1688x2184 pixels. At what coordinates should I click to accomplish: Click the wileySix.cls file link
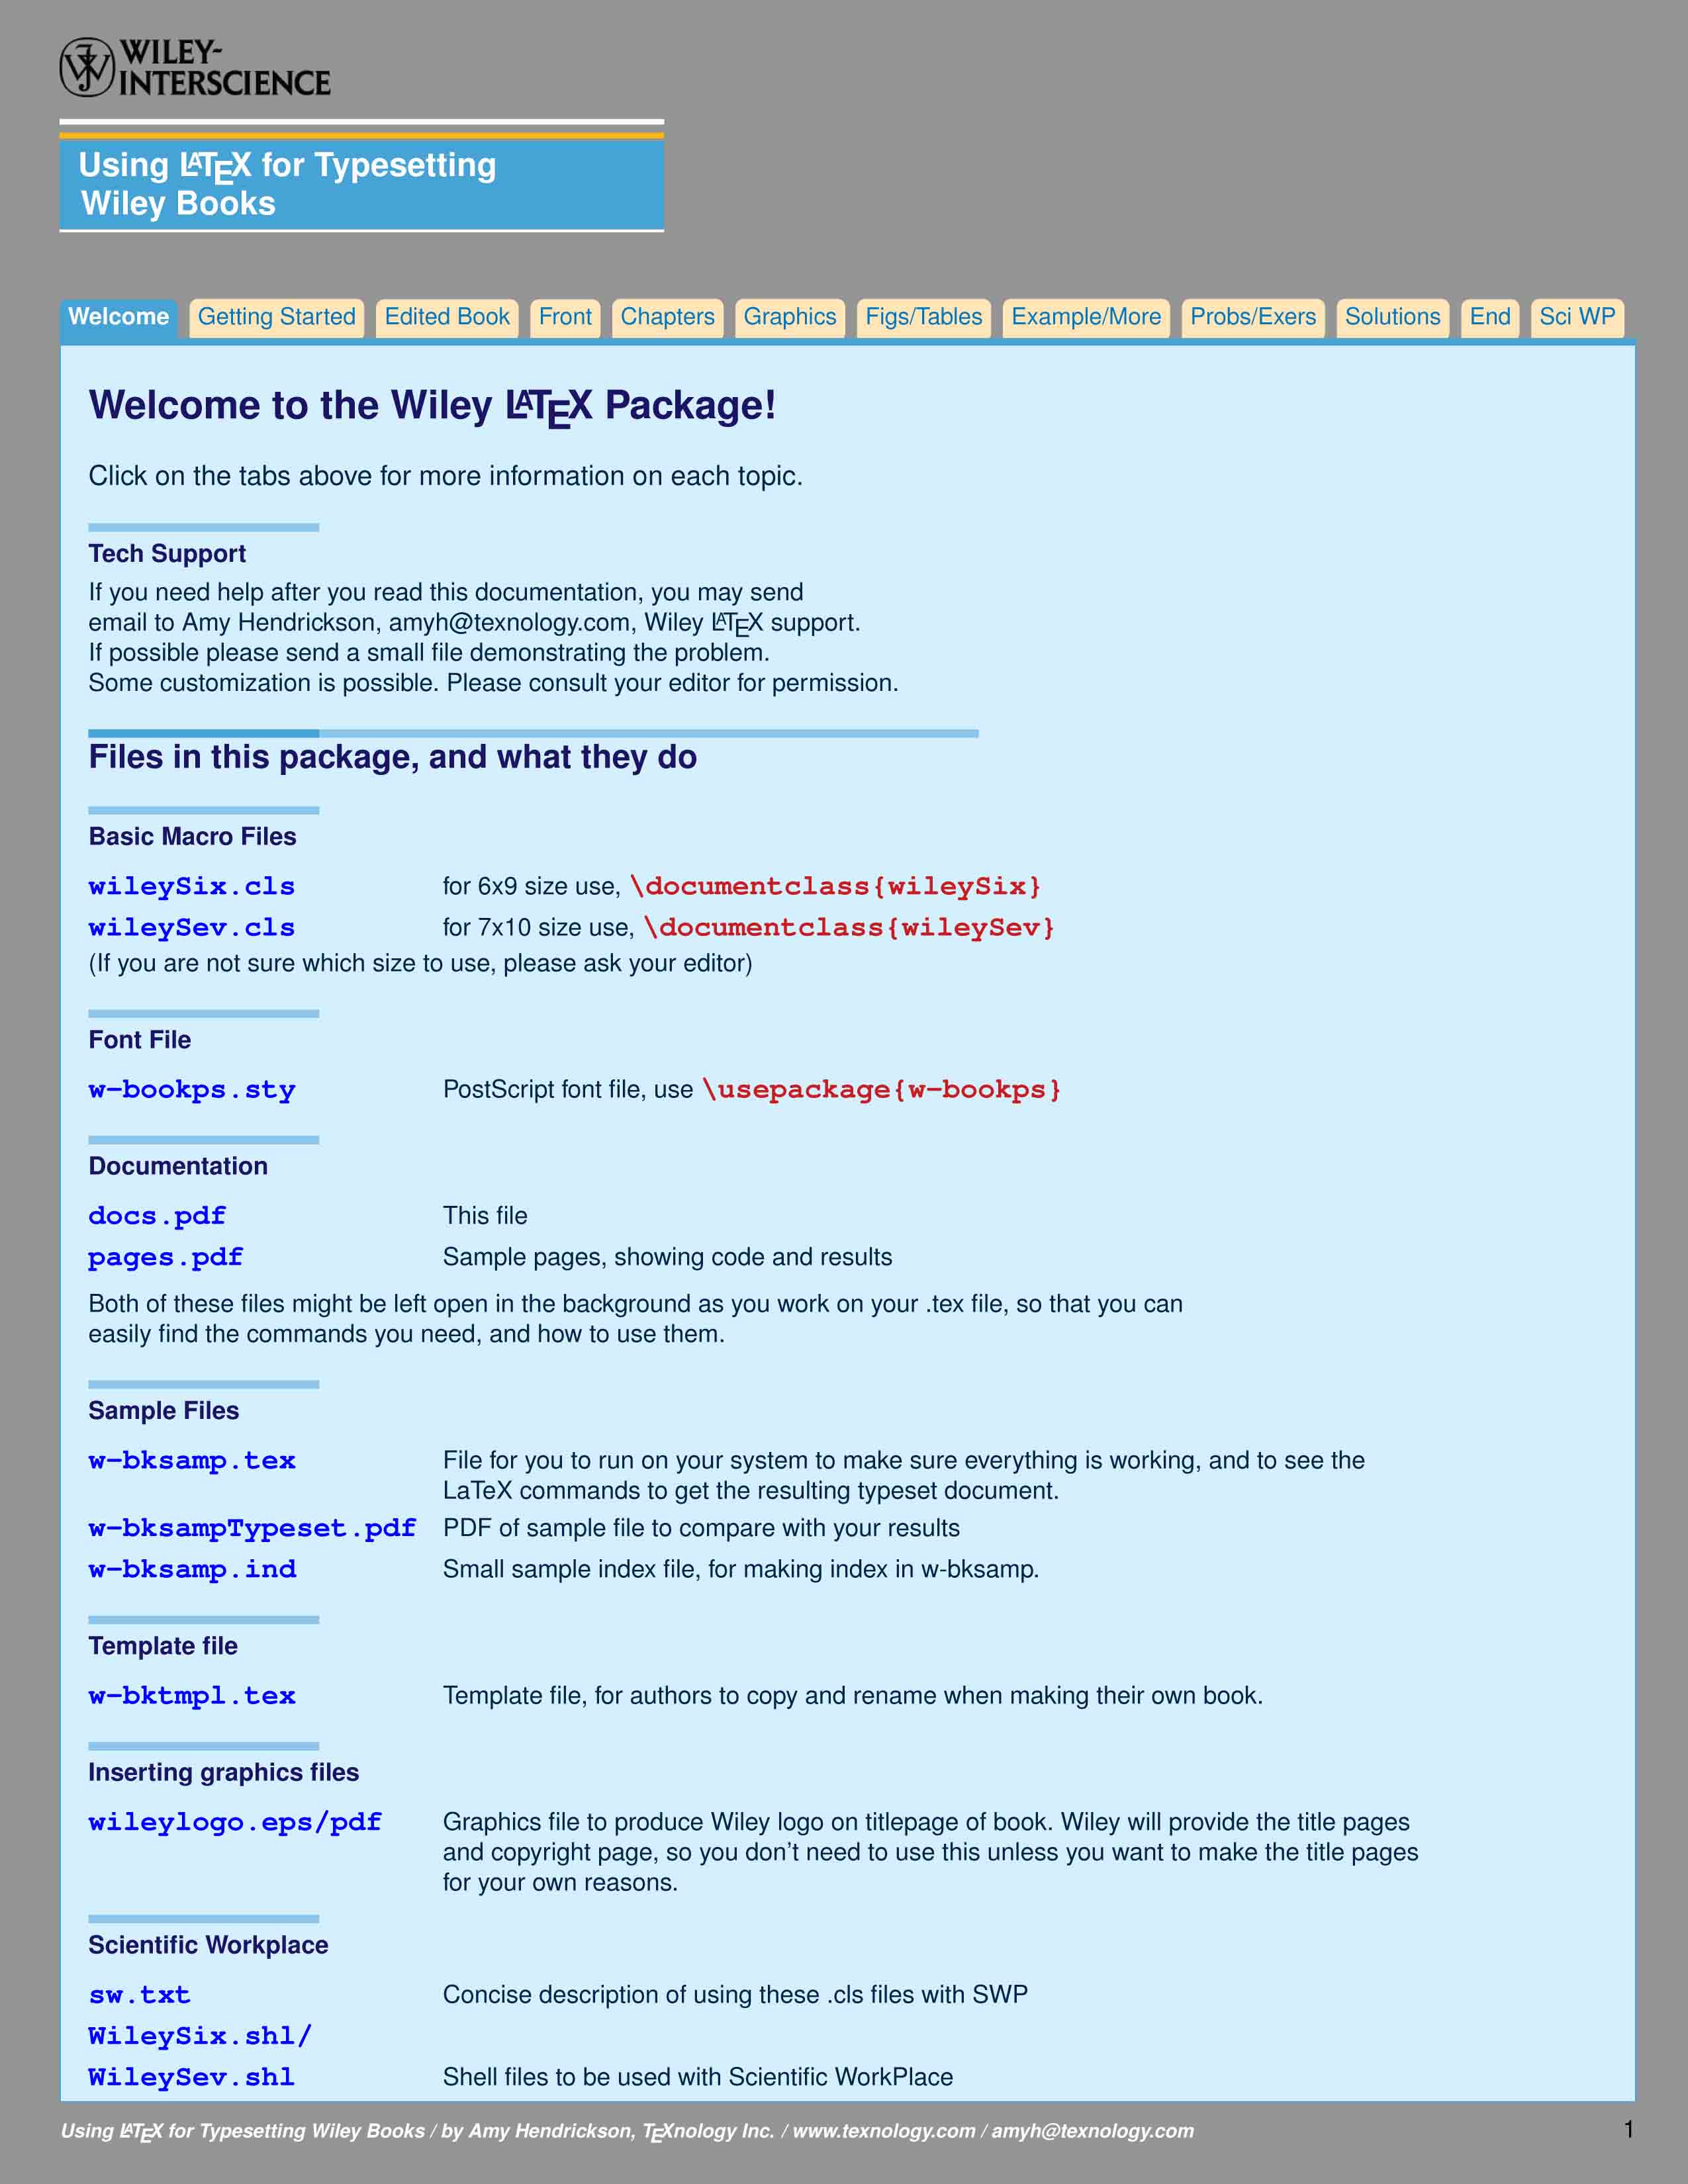193,886
